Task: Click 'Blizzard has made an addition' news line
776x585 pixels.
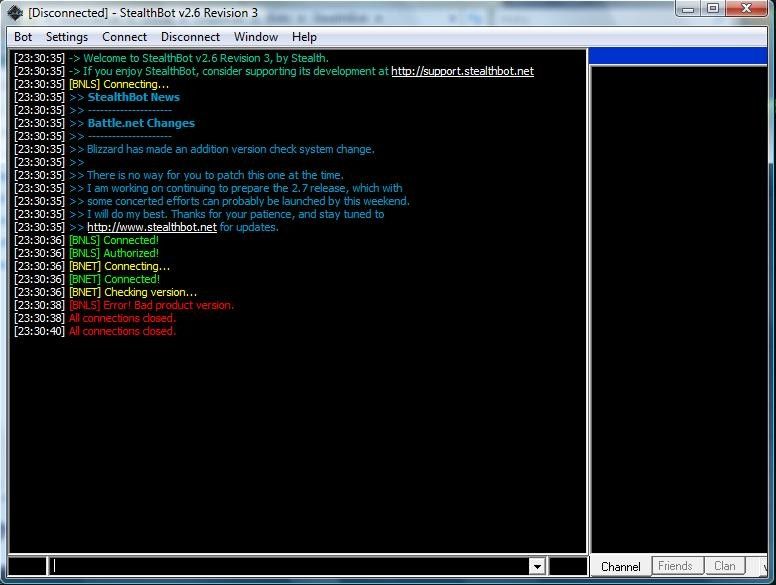Action: tap(222, 149)
